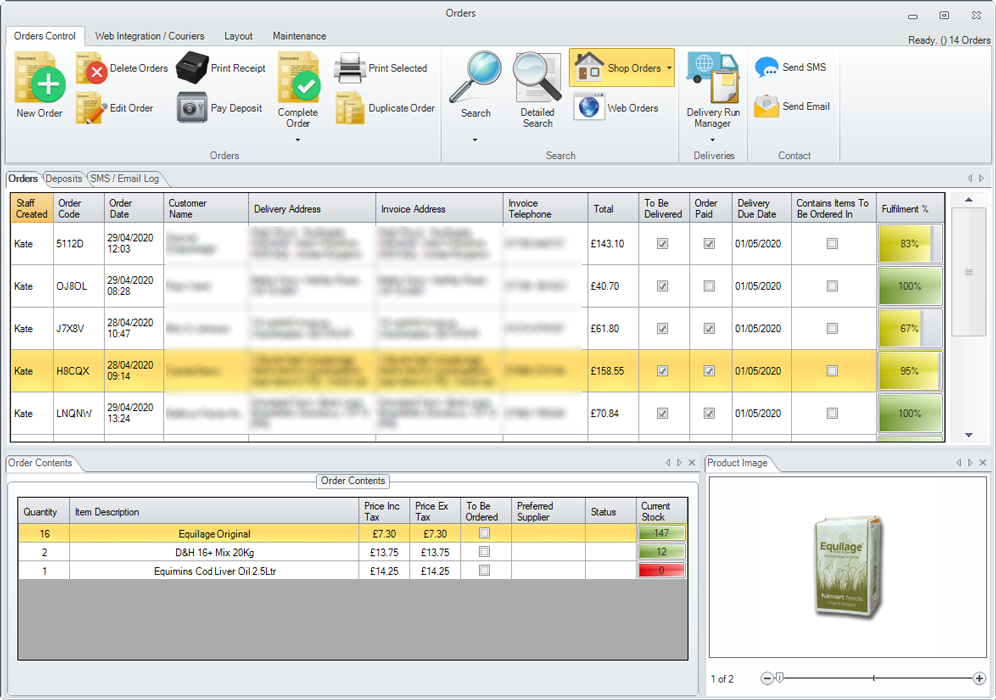Expand the Shop Orders dropdown arrow
This screenshot has height=700, width=996.
[669, 69]
